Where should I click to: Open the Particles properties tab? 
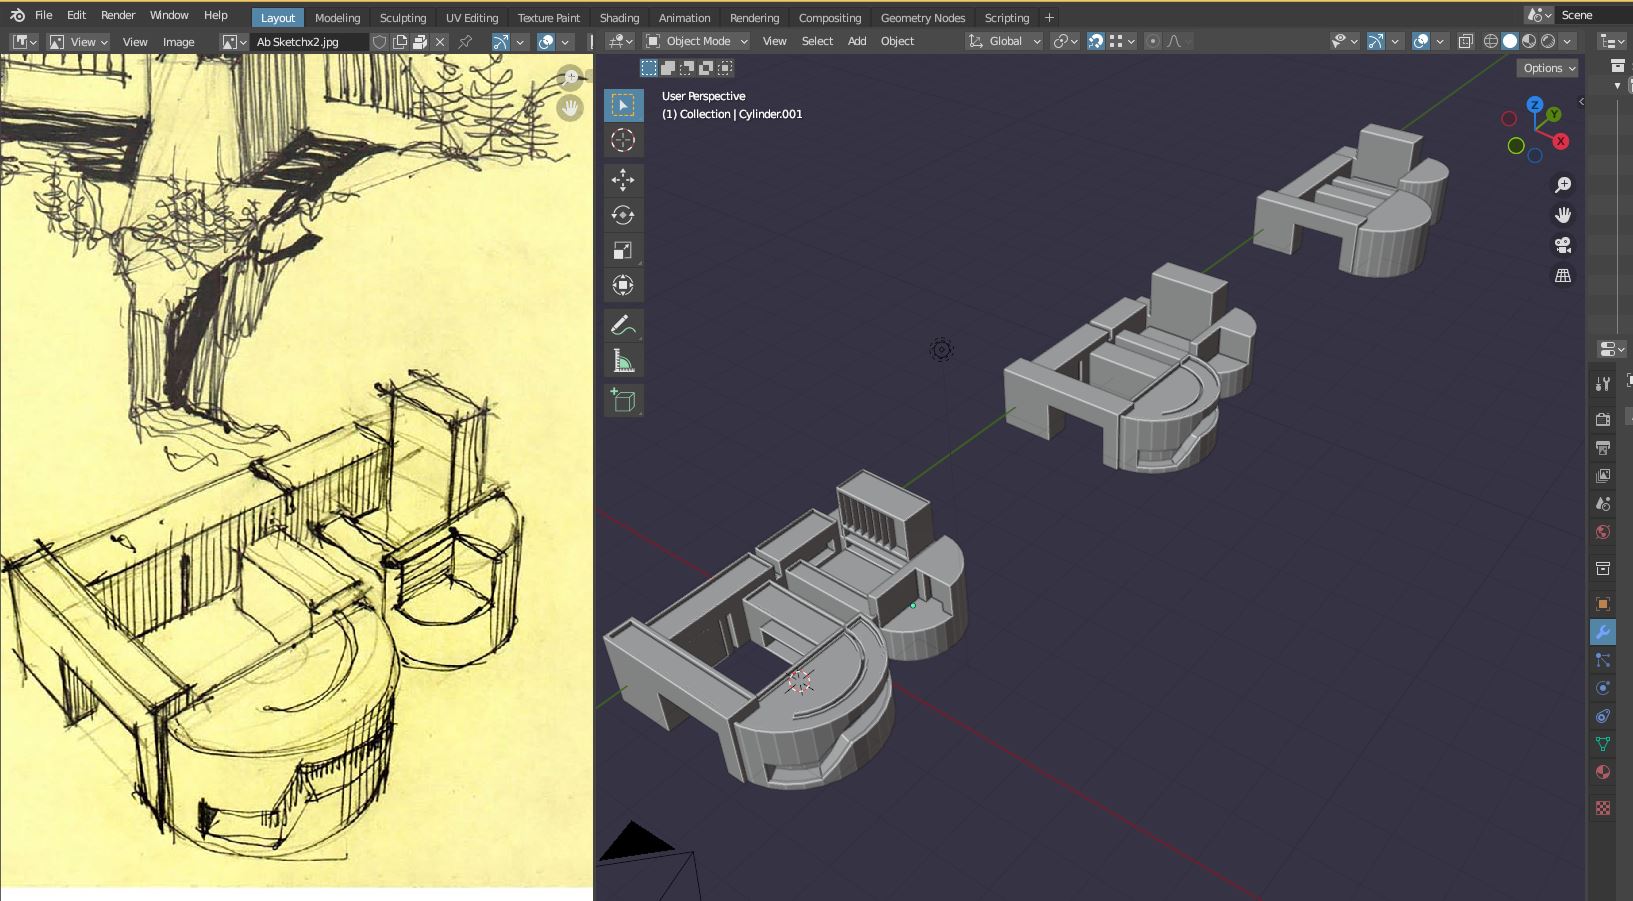coord(1603,660)
